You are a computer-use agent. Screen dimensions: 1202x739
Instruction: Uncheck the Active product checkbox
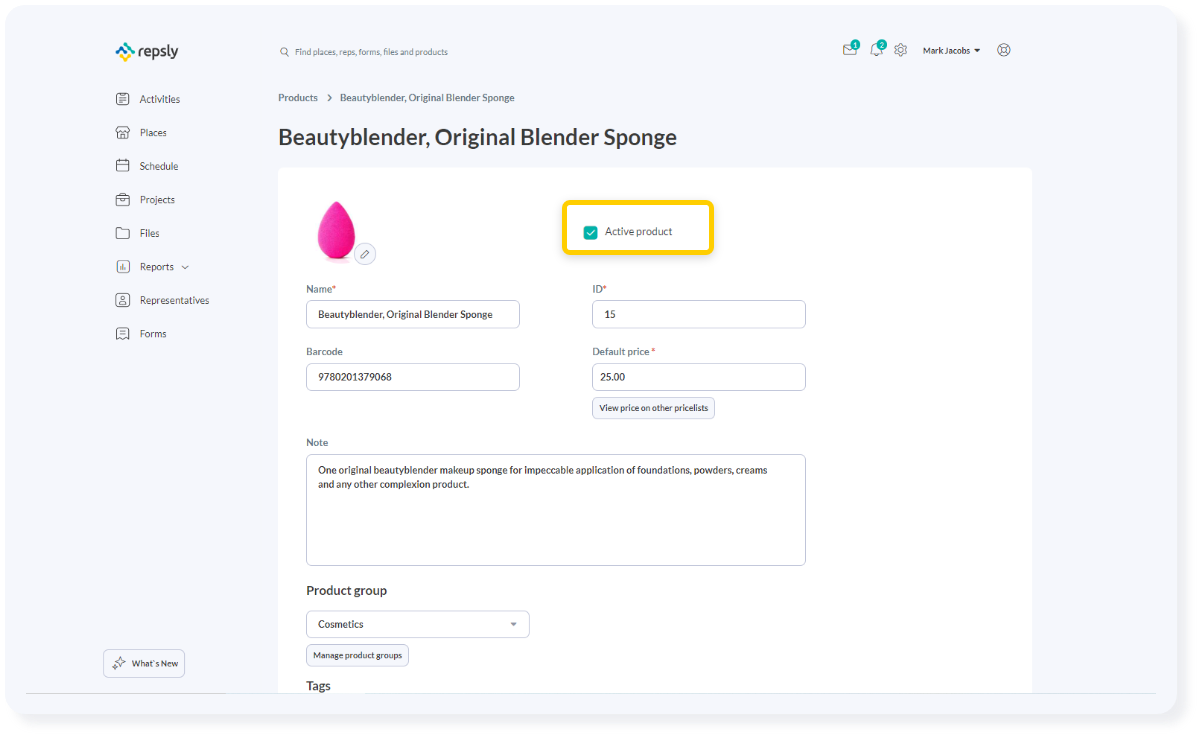(590, 232)
